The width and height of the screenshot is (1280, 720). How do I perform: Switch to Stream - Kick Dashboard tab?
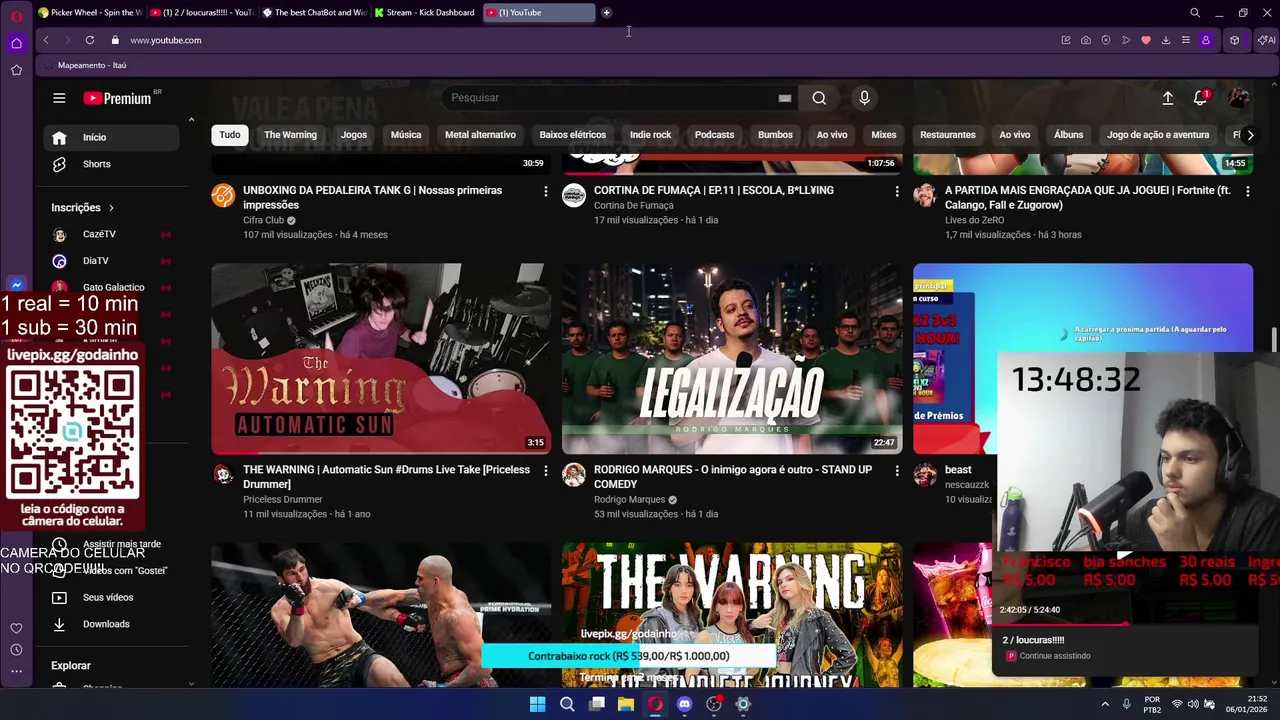point(425,13)
